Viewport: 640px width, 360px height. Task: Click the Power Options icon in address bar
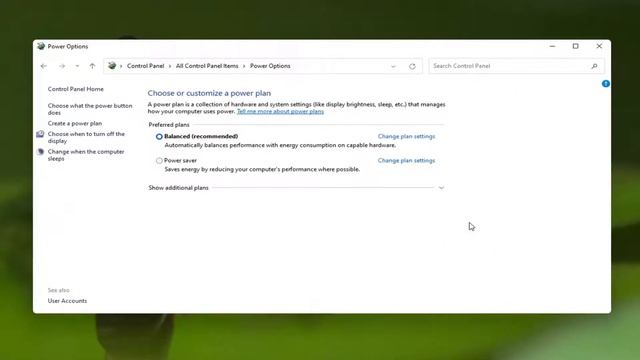(x=112, y=66)
